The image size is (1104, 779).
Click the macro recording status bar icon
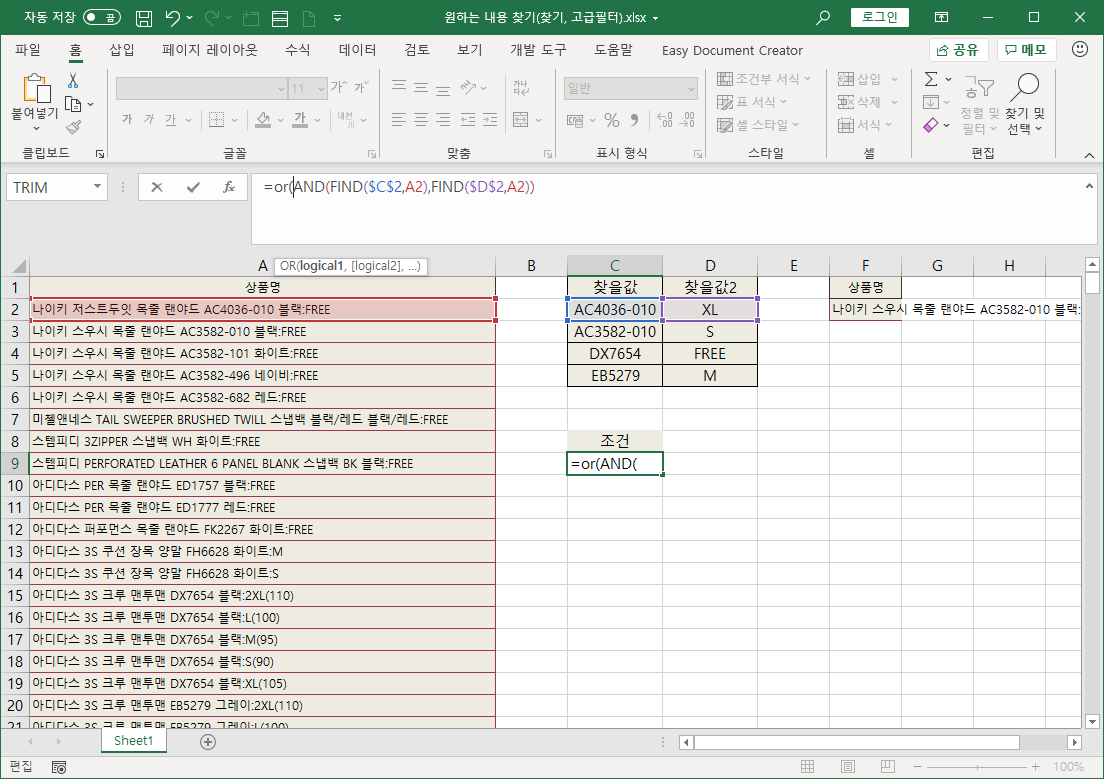pos(59,766)
